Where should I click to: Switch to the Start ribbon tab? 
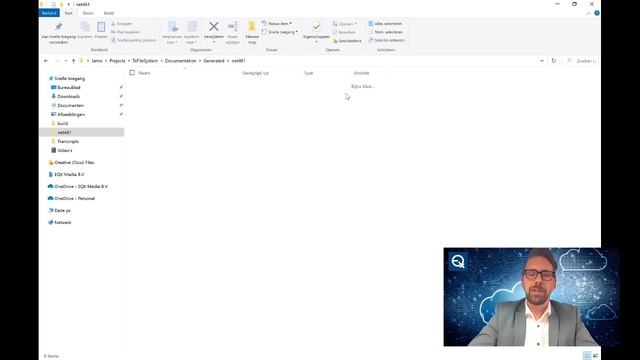pyautogui.click(x=69, y=13)
